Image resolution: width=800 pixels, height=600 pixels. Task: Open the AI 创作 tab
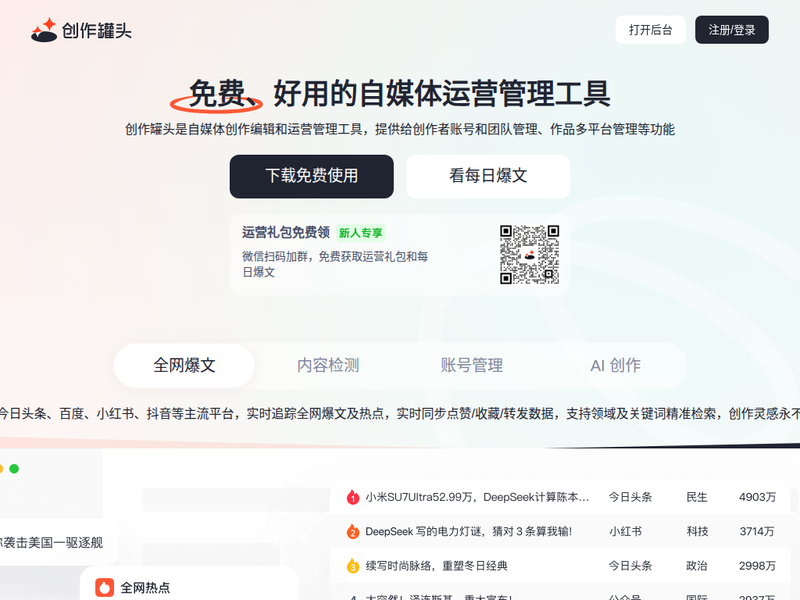point(615,365)
